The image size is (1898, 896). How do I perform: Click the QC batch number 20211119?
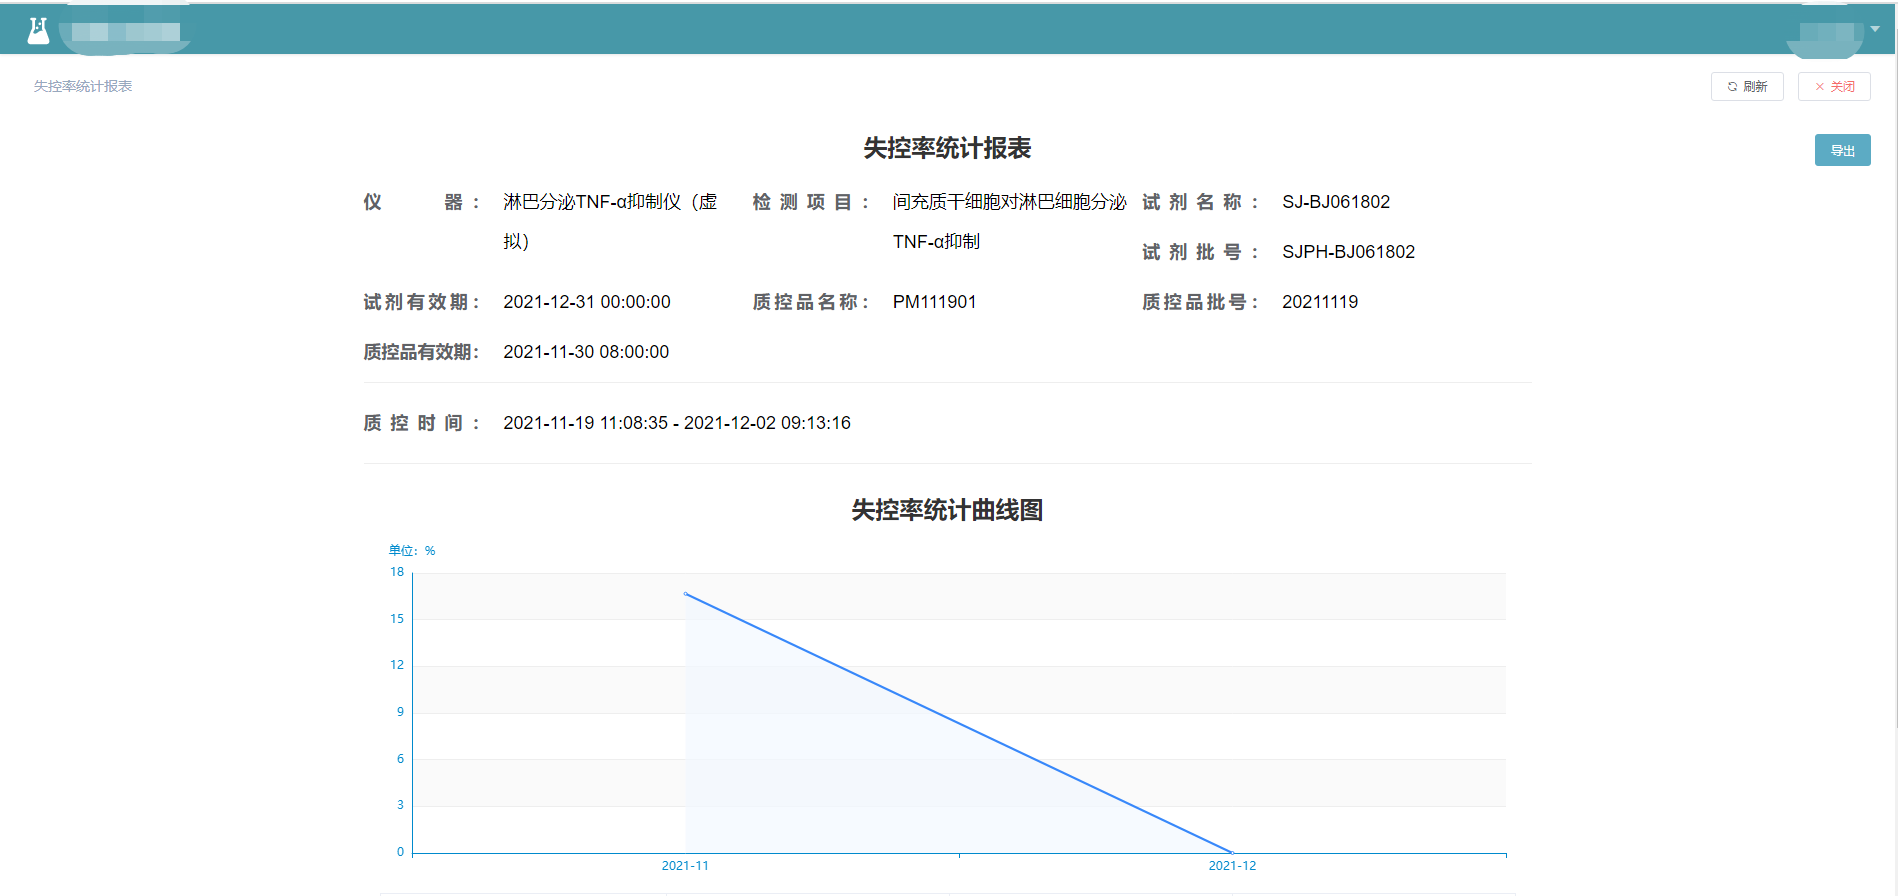pos(1320,302)
